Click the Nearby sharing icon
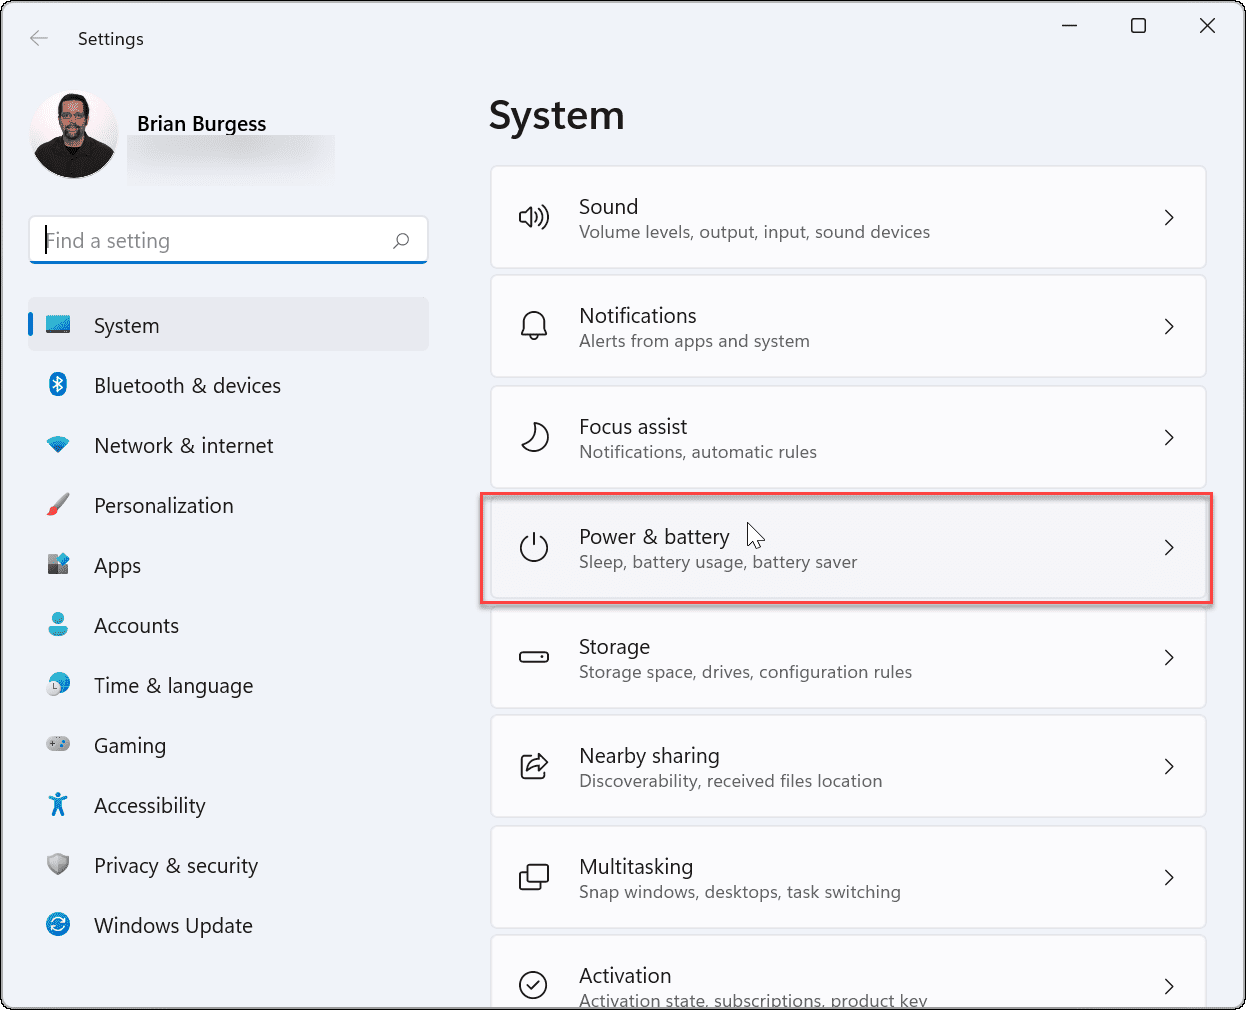 534,766
